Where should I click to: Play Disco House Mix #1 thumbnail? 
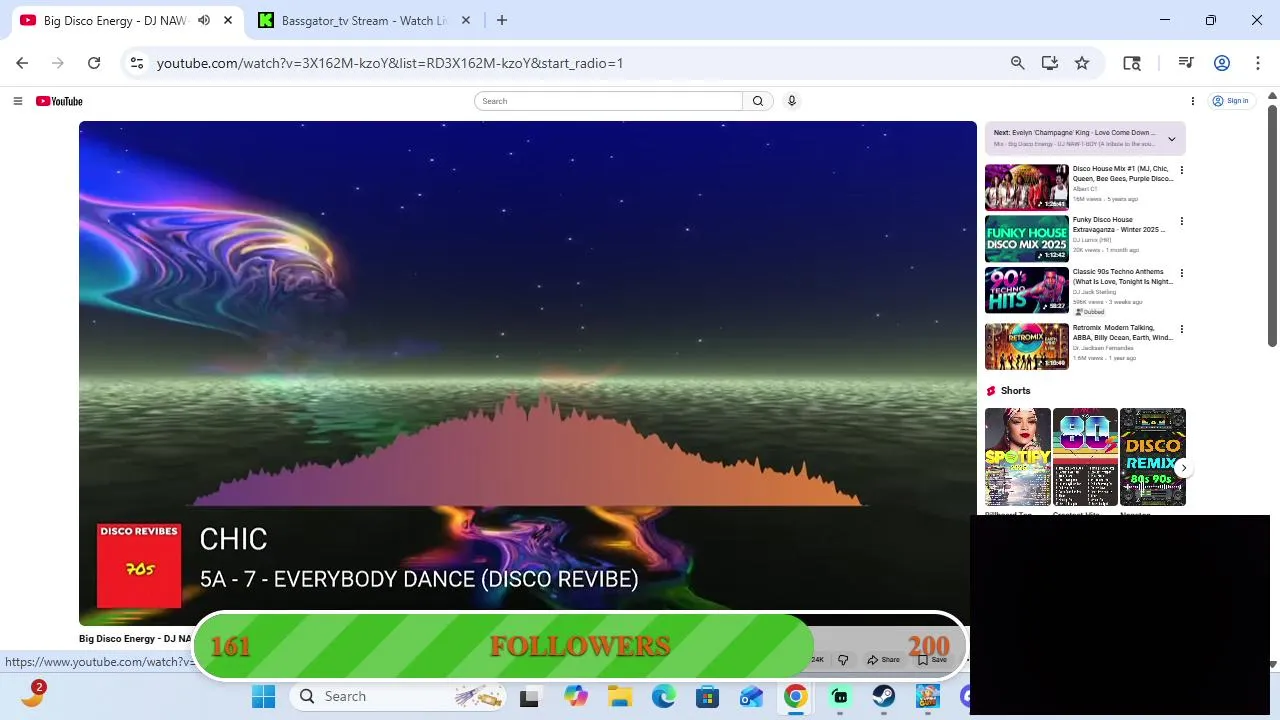(x=1027, y=187)
